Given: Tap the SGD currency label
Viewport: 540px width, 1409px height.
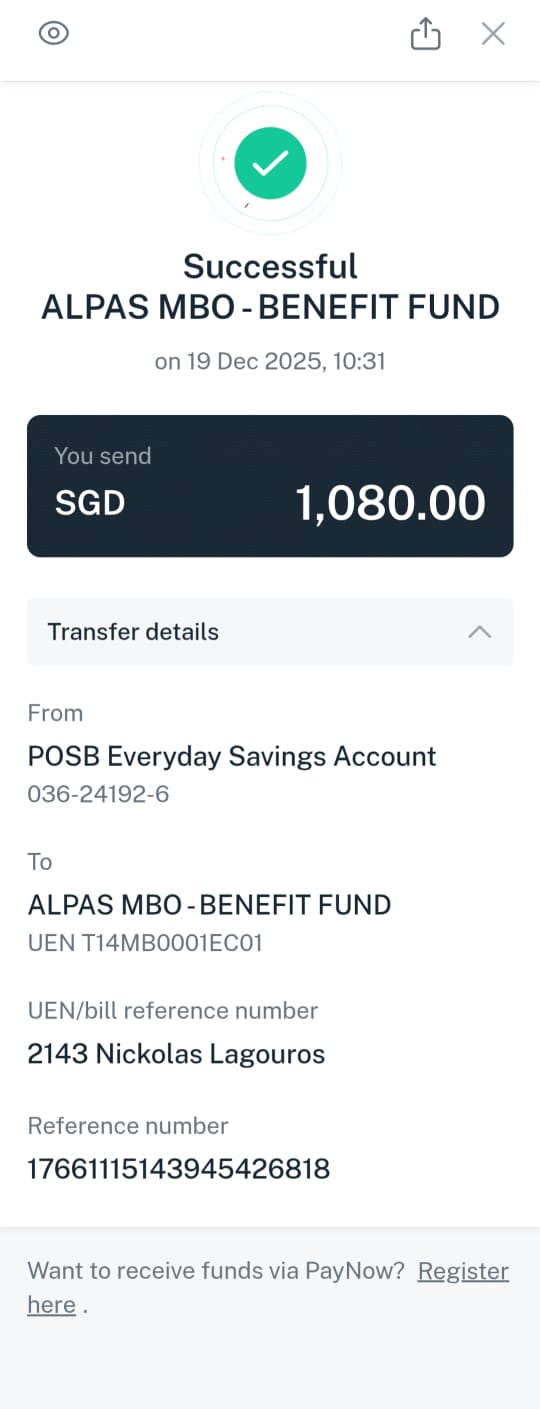Looking at the screenshot, I should 90,502.
